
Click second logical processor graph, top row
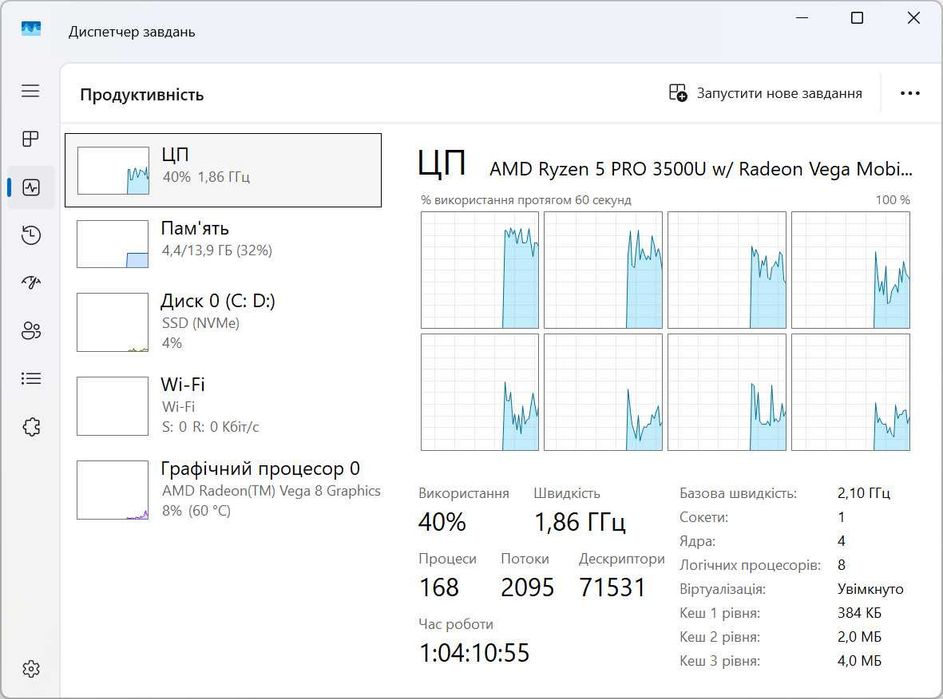tap(603, 269)
